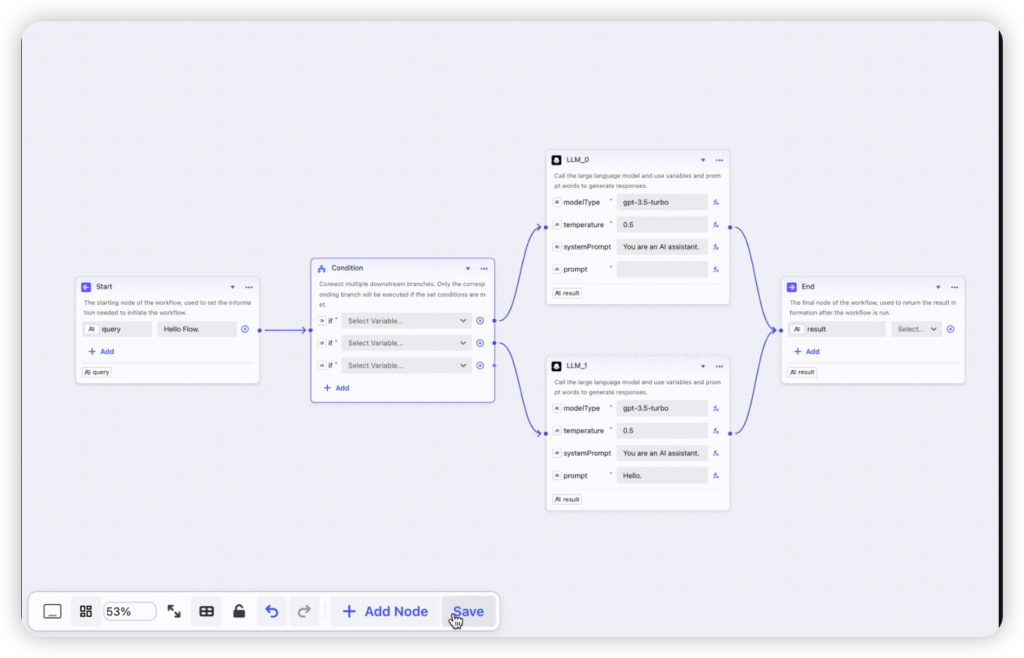Viewport: 1024px width, 658px height.
Task: Click the Add Node button
Action: click(x=385, y=611)
